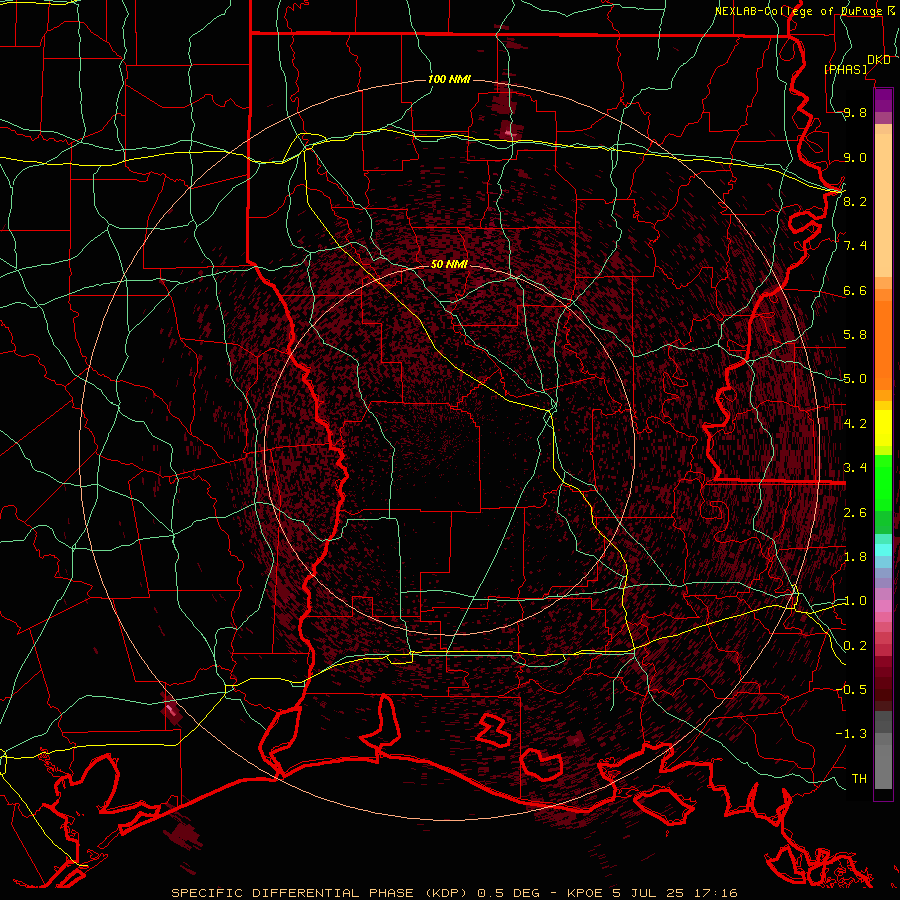Pick the yellow segment of the color bar
The height and width of the screenshot is (900, 900).
point(883,428)
